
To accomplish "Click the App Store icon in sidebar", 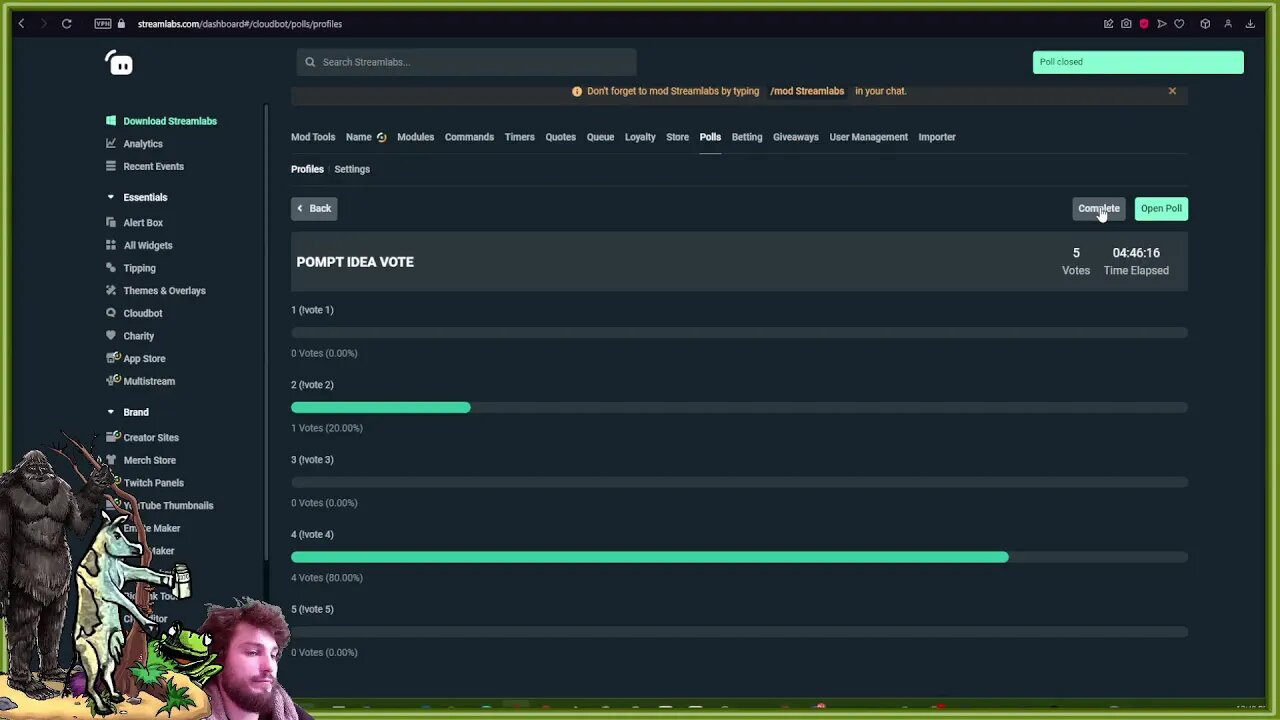I will tap(112, 358).
